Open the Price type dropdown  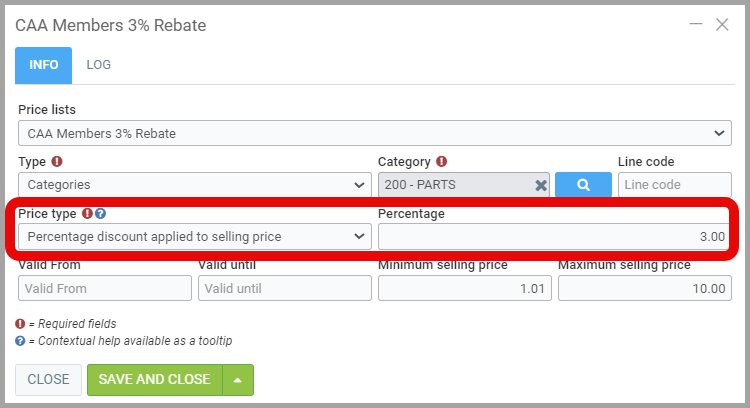[x=195, y=236]
